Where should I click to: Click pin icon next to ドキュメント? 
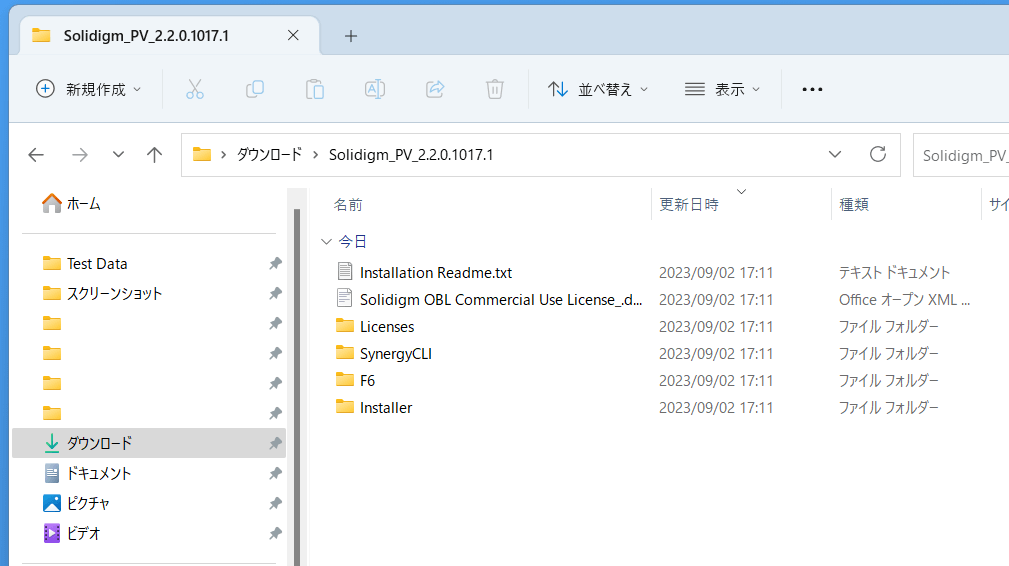pyautogui.click(x=275, y=473)
